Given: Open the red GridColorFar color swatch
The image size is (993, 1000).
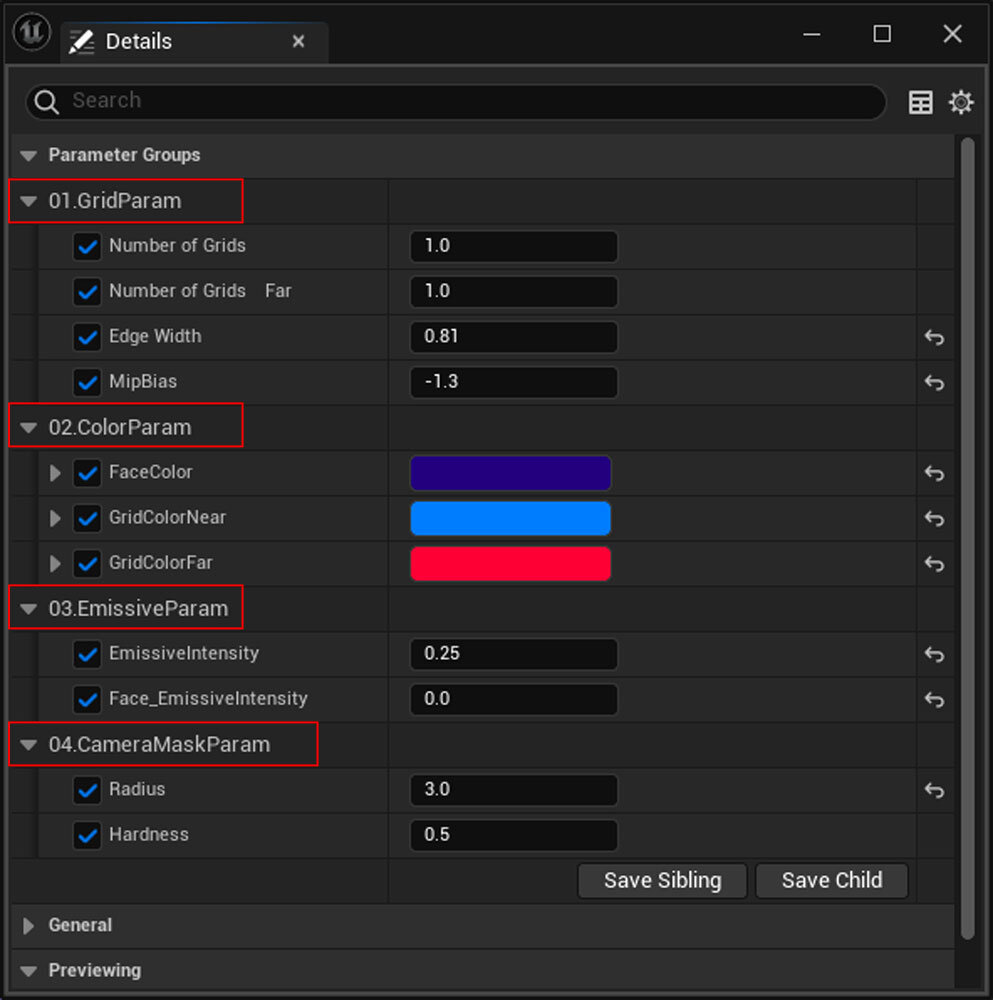Looking at the screenshot, I should click(510, 564).
